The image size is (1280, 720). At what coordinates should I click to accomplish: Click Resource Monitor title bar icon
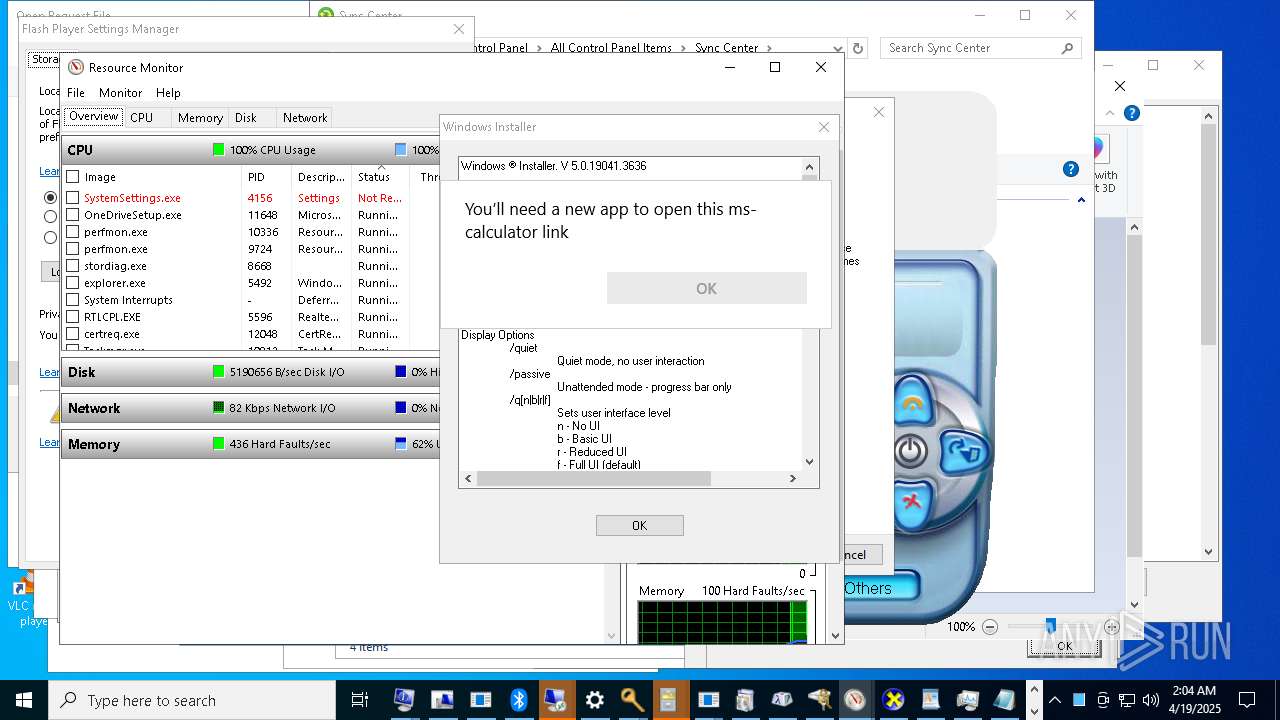coord(76,67)
